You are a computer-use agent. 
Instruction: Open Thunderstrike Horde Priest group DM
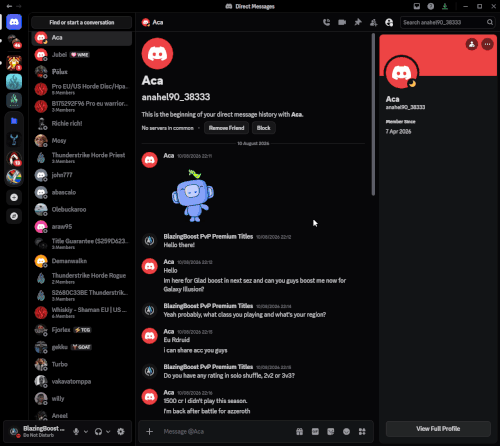coord(82,158)
